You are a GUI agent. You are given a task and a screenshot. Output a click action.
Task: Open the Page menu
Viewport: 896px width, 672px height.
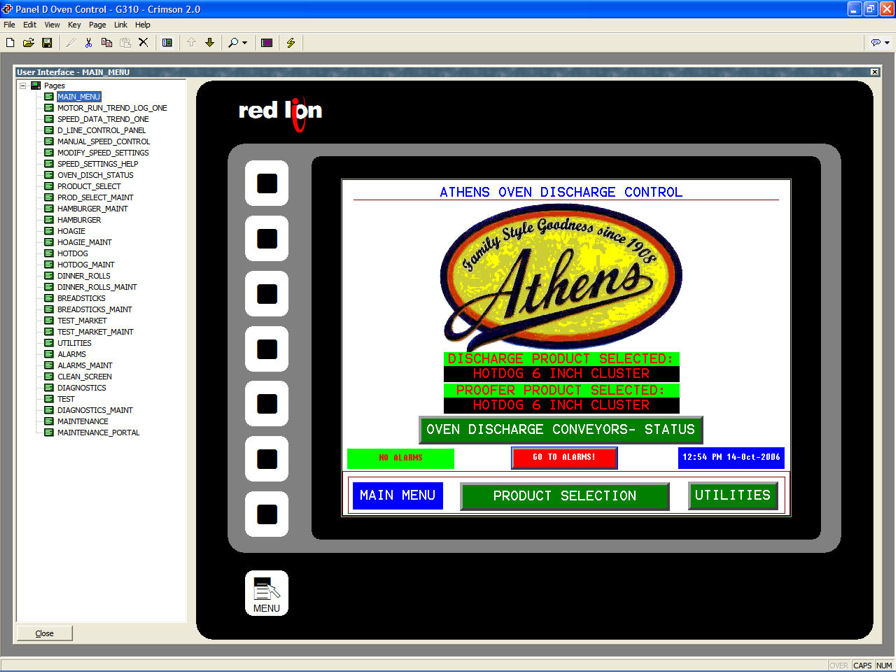[x=97, y=25]
